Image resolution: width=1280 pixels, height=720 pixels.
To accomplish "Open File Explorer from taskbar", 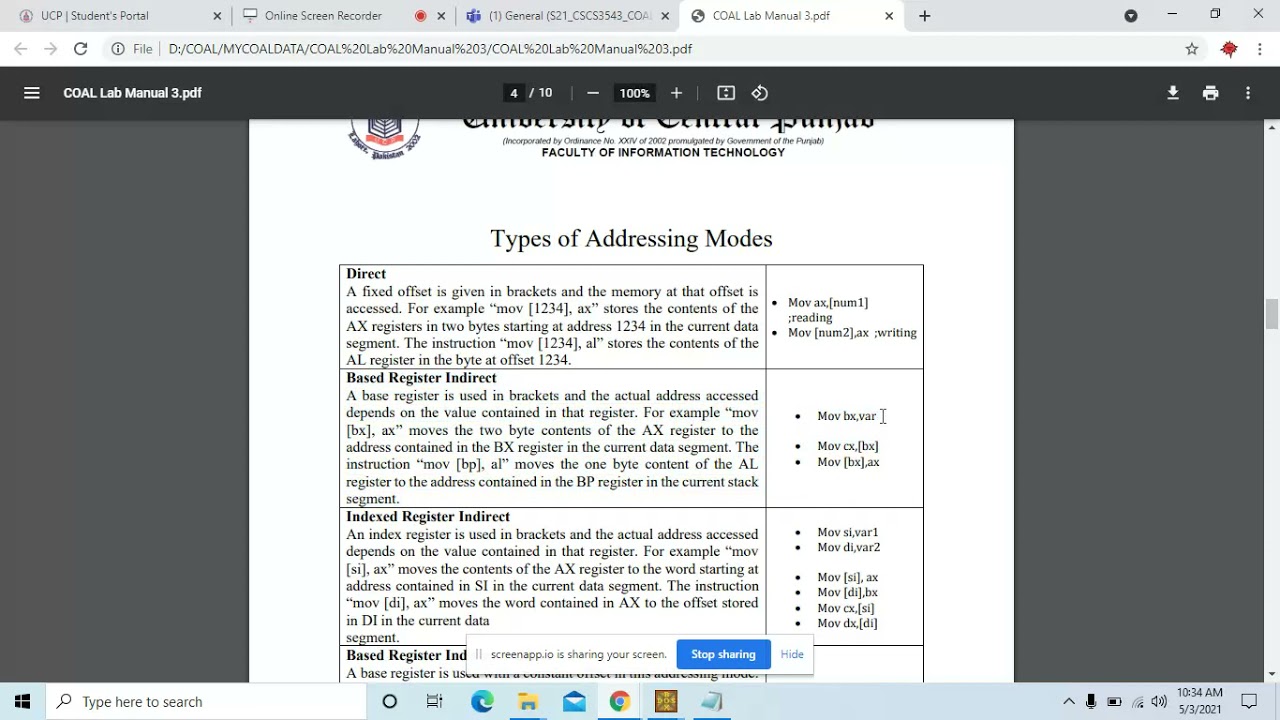I will [528, 702].
